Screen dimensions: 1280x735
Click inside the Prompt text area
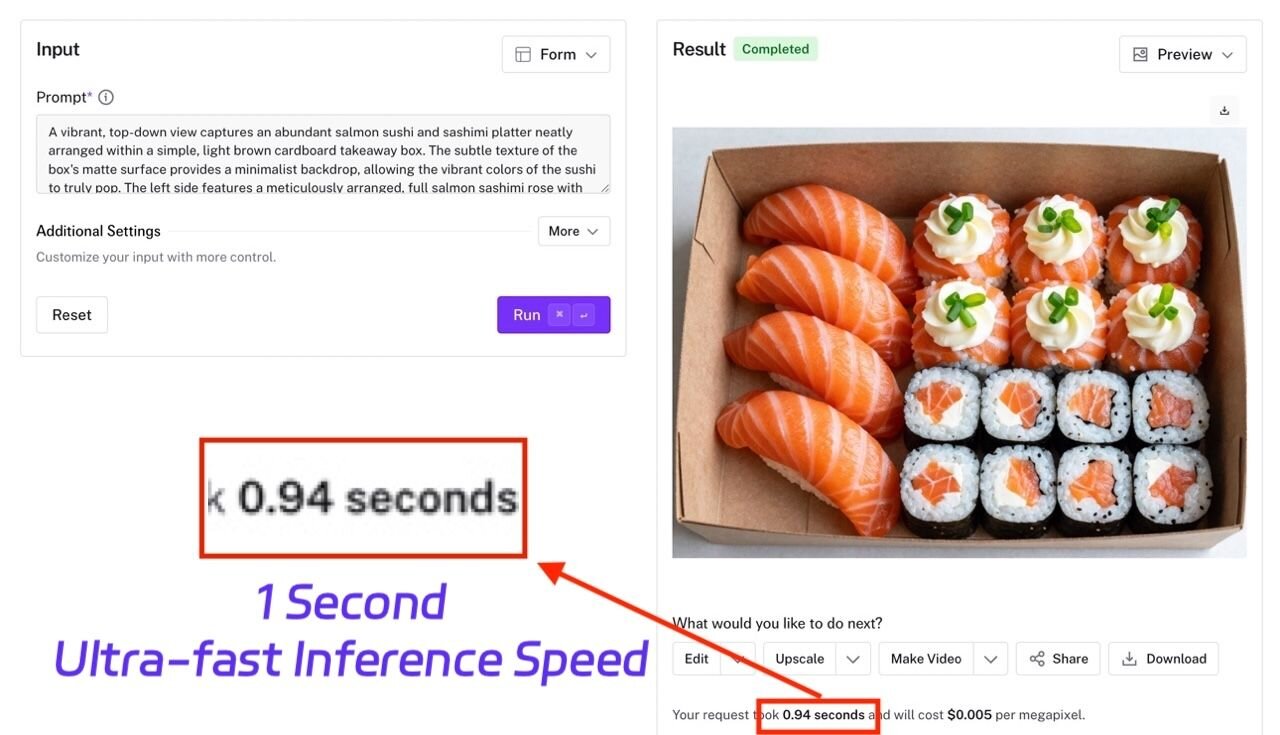click(323, 154)
